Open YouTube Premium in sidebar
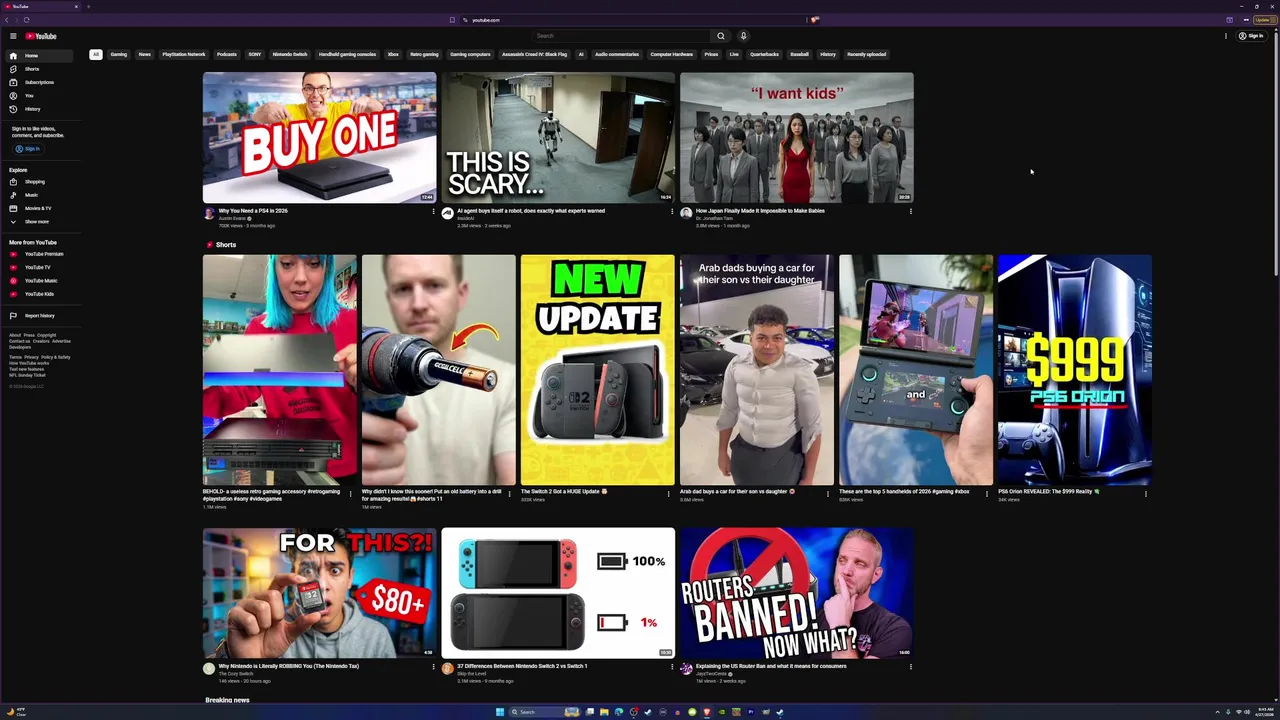 tap(39, 254)
